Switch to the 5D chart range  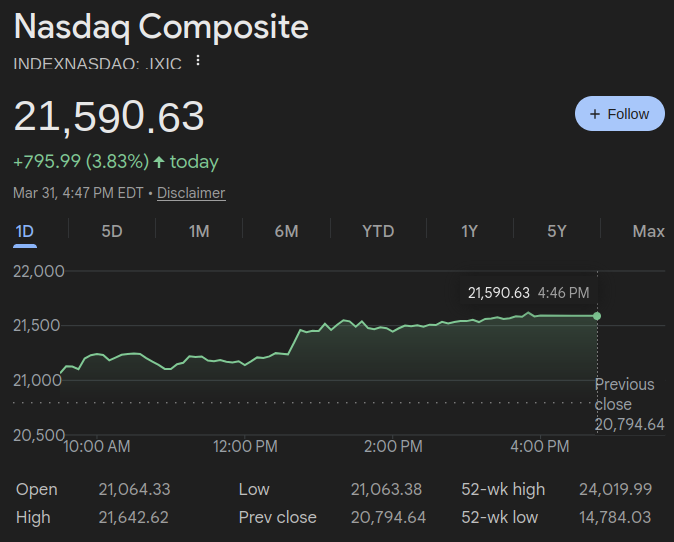pos(112,232)
